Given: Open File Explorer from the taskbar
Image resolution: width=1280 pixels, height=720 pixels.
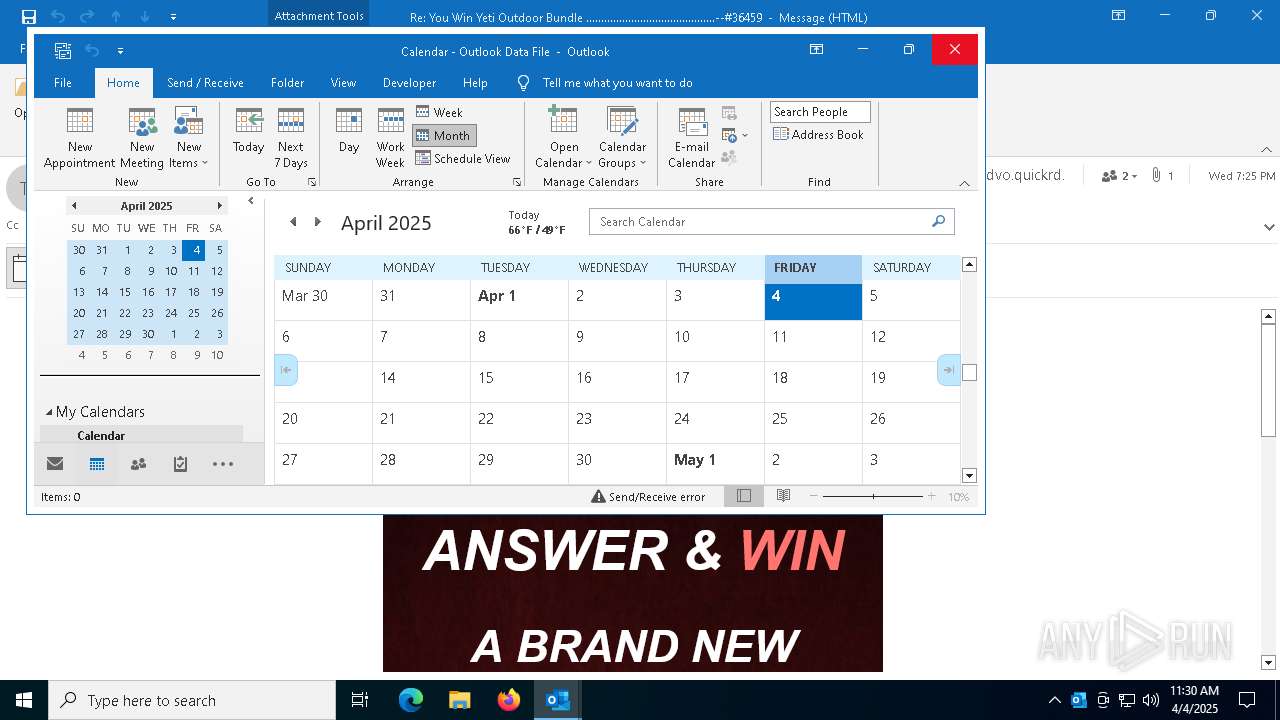Looking at the screenshot, I should (460, 700).
